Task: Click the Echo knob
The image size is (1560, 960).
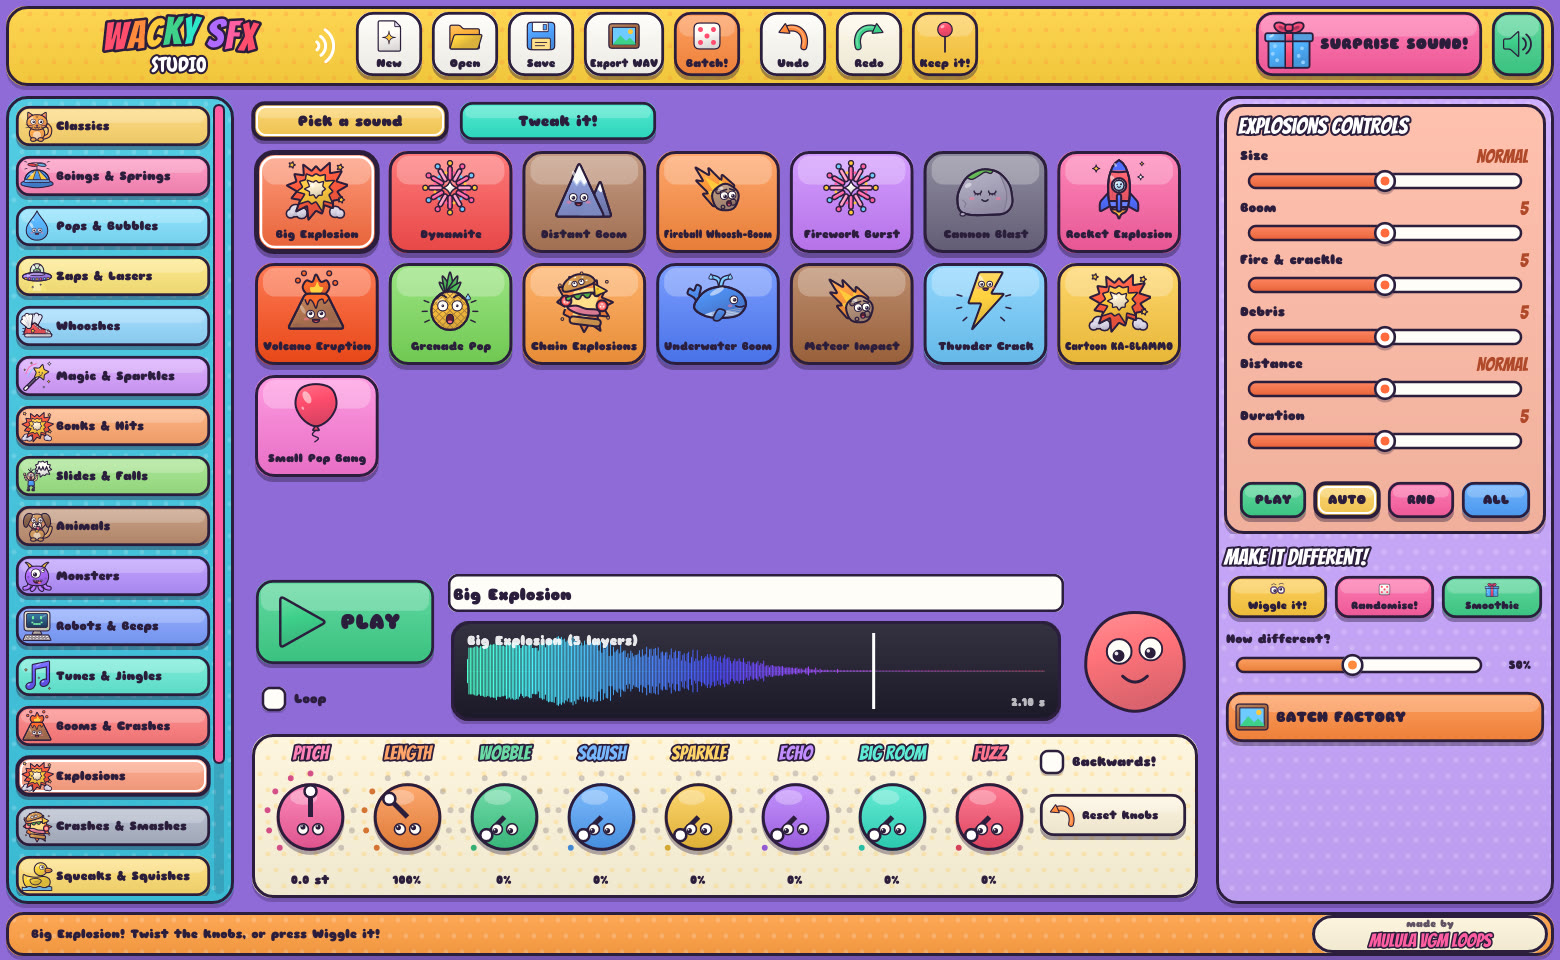Action: click(795, 818)
